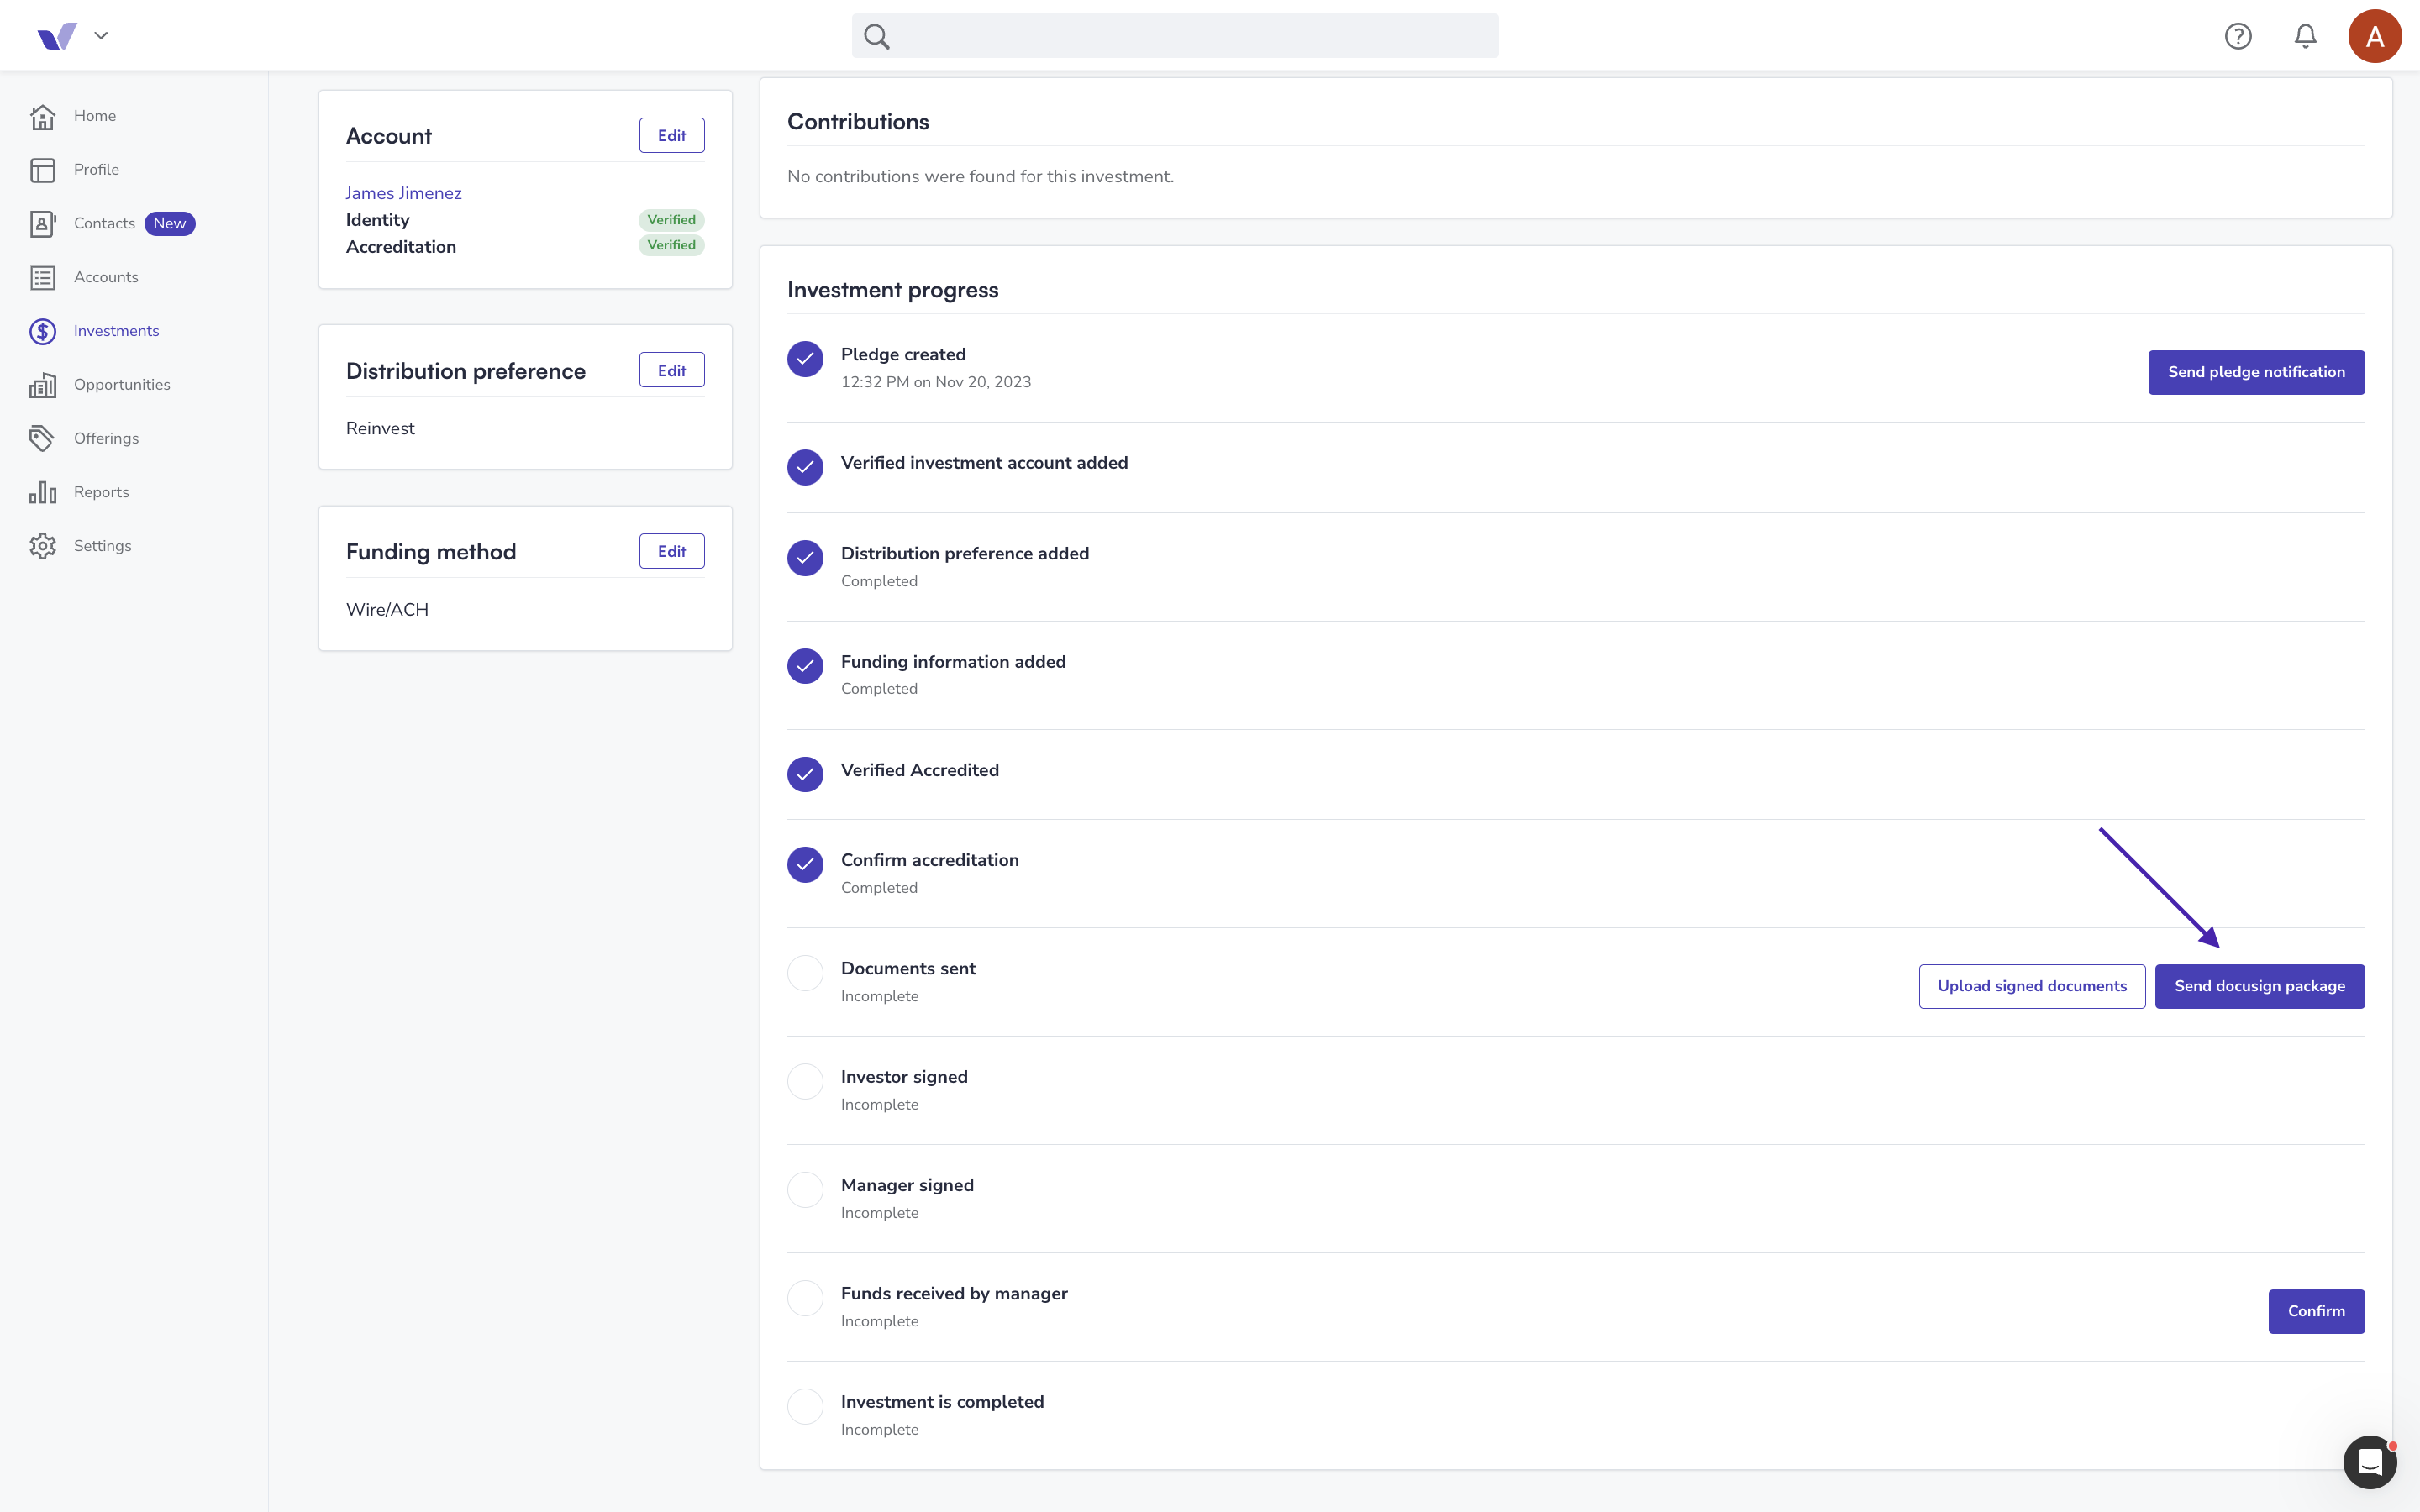
Task: Click the Documents sent empty status circle
Action: [x=805, y=973]
